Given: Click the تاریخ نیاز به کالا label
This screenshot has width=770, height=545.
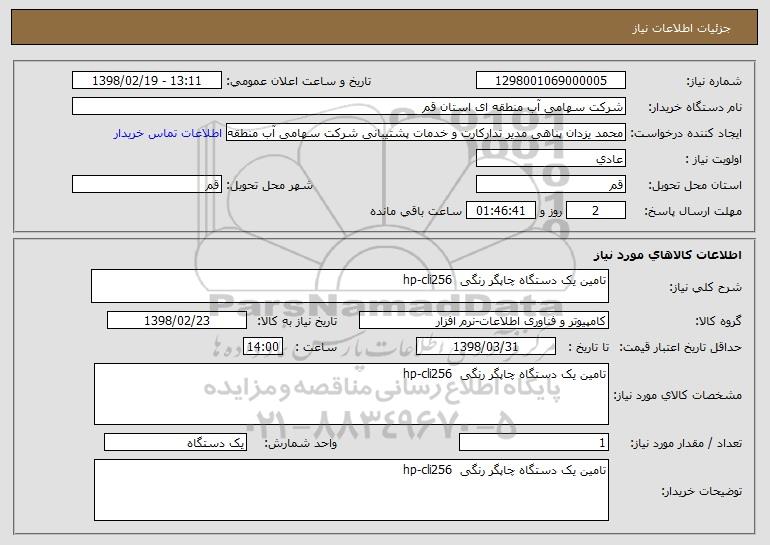Looking at the screenshot, I should 297,322.
